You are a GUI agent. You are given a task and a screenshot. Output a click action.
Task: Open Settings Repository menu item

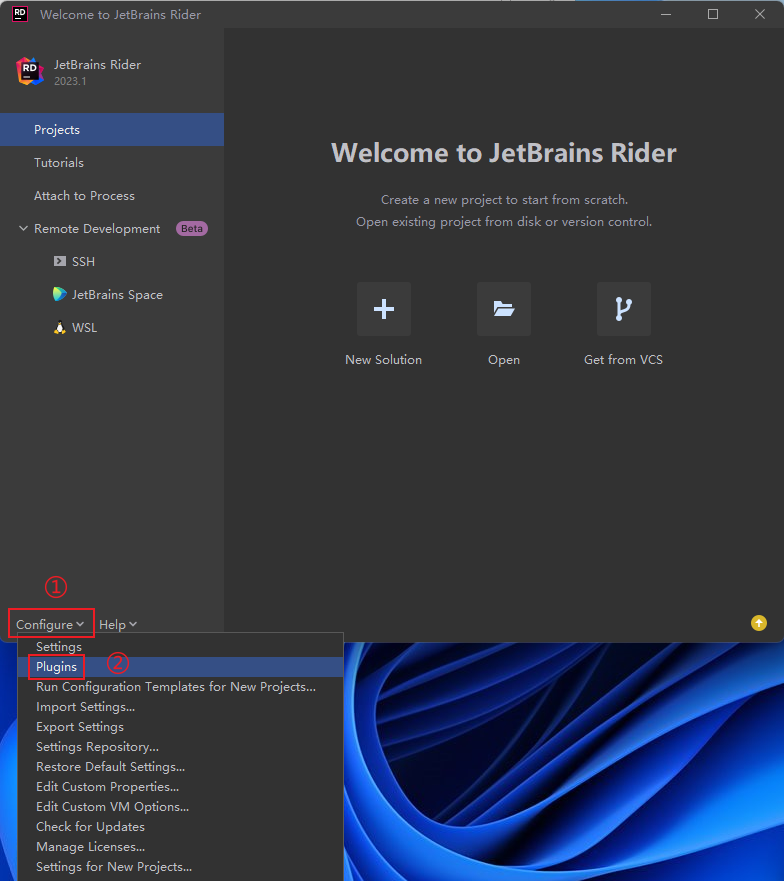180,747
